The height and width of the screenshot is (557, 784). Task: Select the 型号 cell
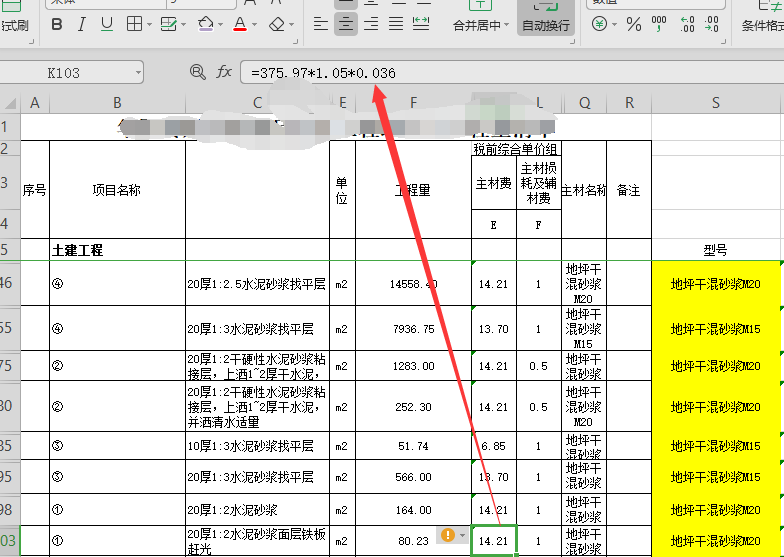(716, 250)
